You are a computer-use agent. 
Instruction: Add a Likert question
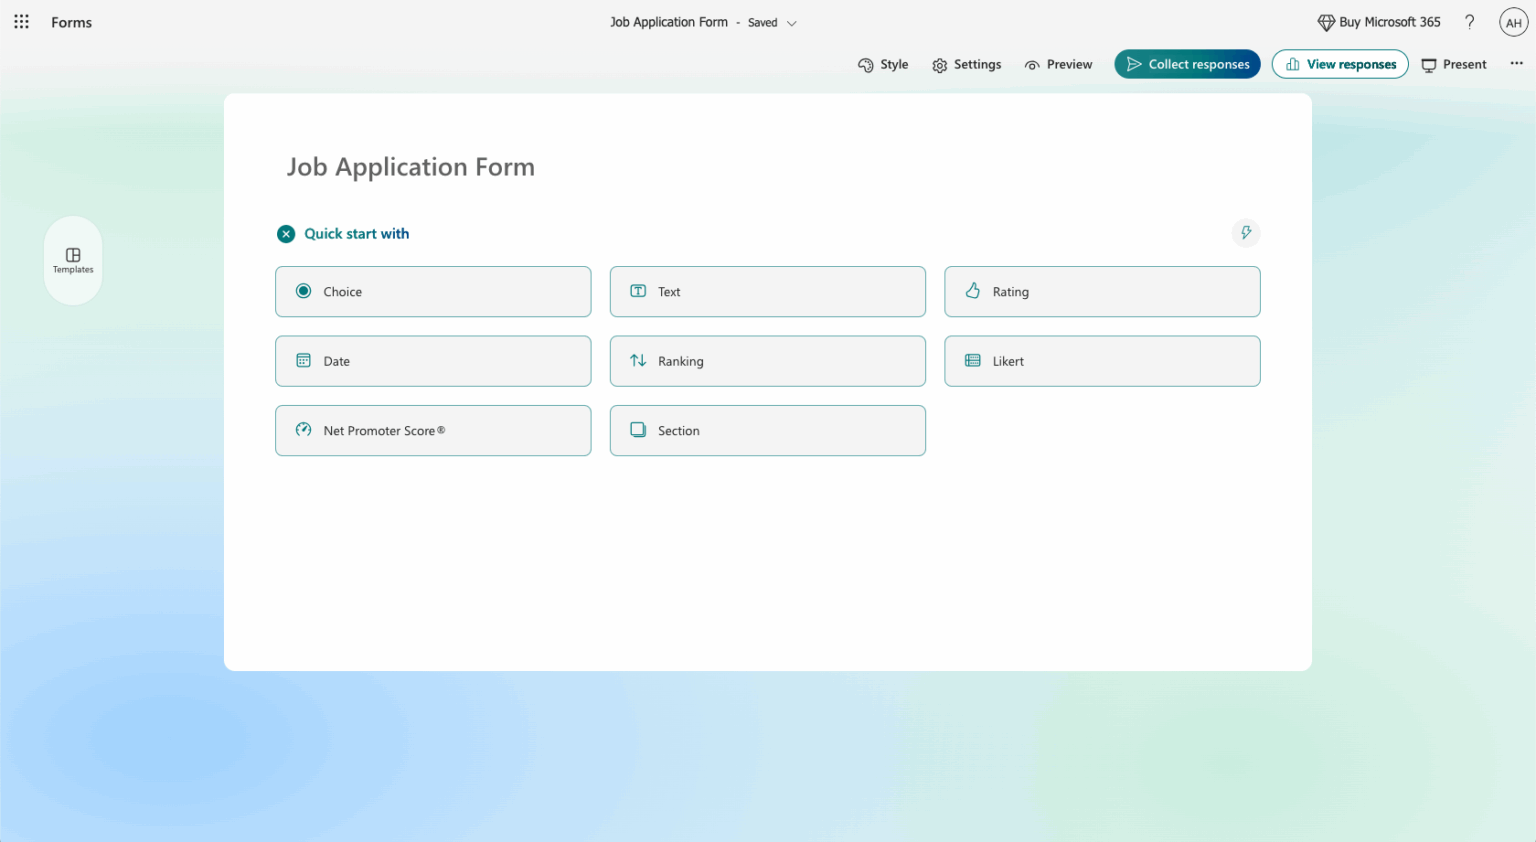coord(1101,361)
